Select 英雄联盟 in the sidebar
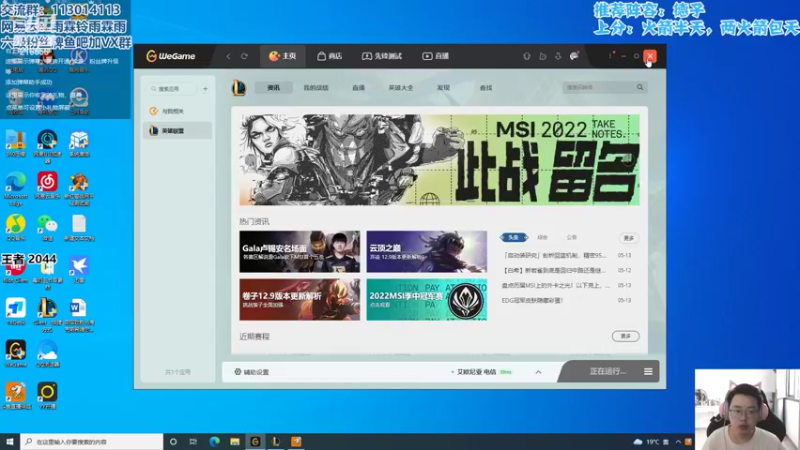Viewport: 800px width, 450px height. [x=177, y=131]
